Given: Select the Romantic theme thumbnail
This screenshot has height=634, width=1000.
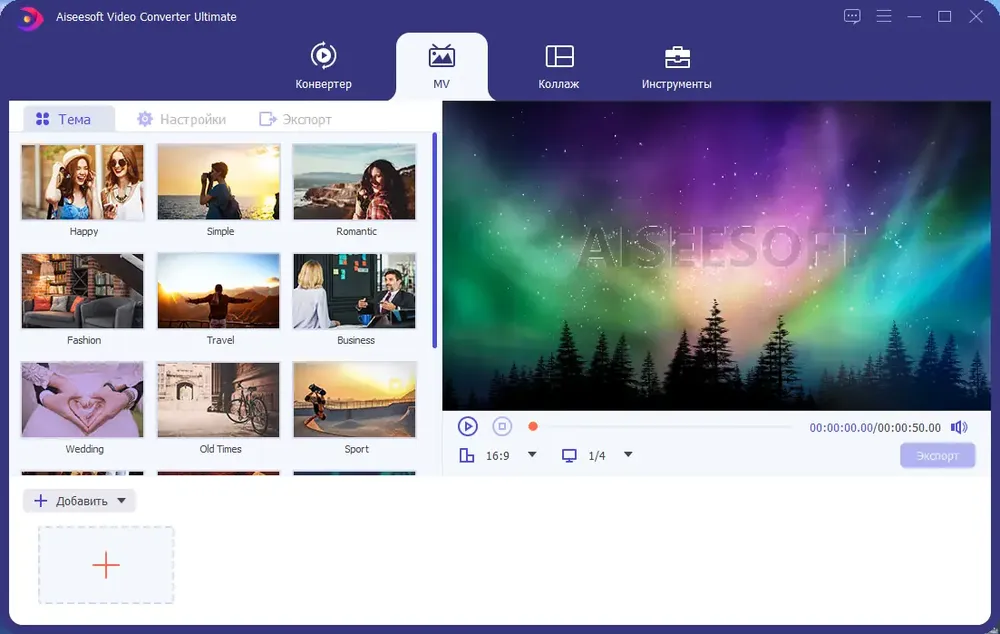Looking at the screenshot, I should click(x=354, y=182).
